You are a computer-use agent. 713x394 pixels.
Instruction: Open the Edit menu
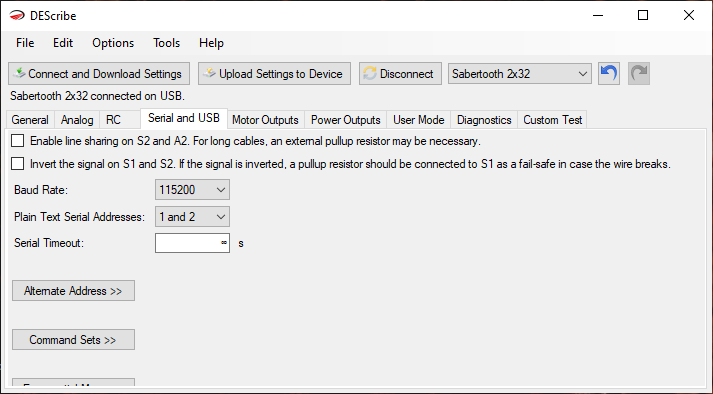point(63,43)
